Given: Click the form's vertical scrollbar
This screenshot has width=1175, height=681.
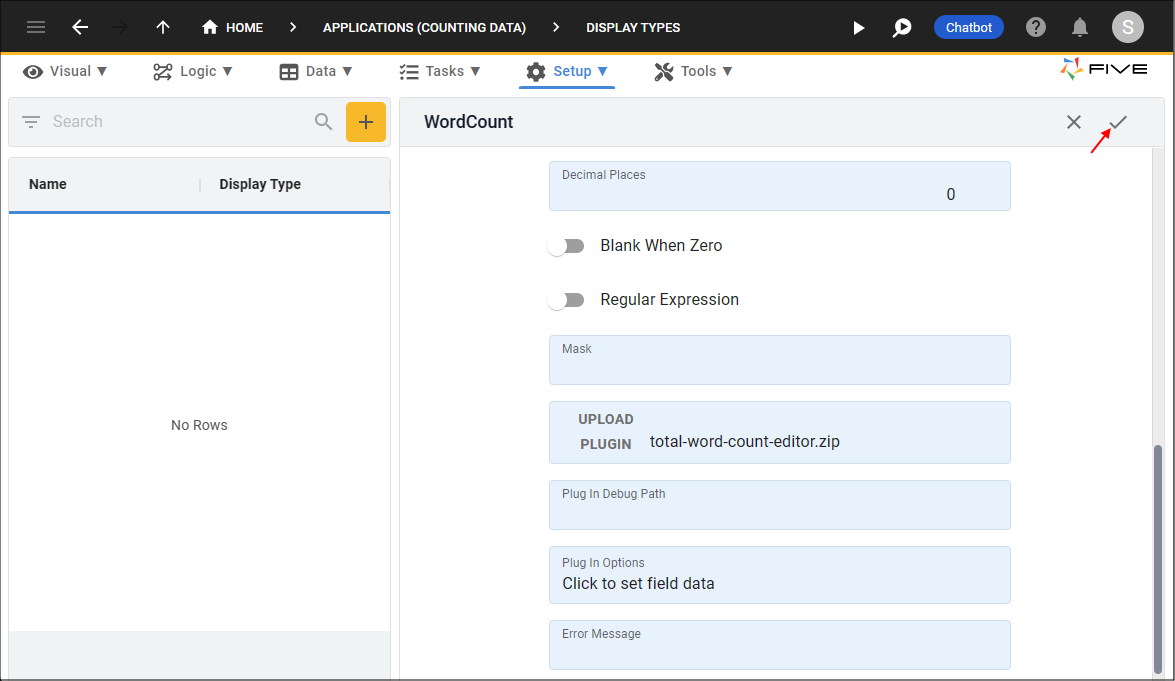Looking at the screenshot, I should coord(1158,558).
